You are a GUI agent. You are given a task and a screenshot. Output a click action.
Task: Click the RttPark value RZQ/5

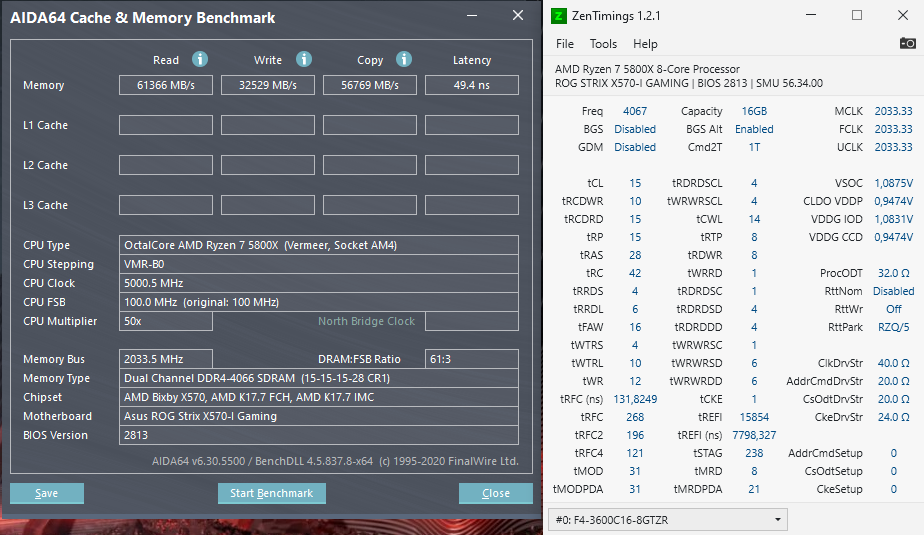tap(893, 327)
